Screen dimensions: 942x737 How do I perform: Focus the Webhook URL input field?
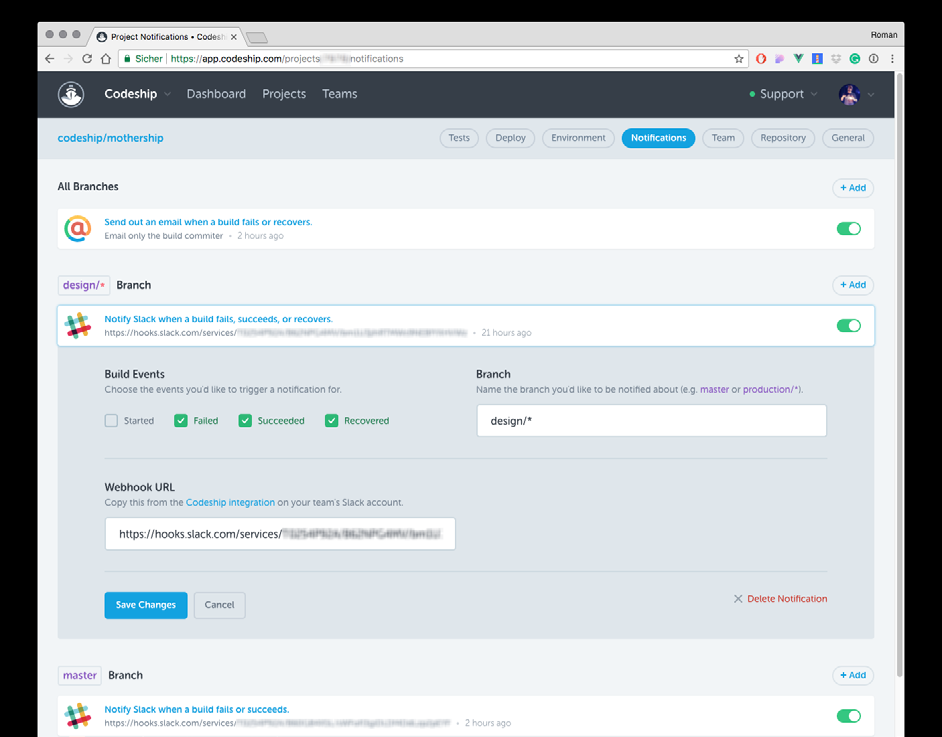point(280,533)
